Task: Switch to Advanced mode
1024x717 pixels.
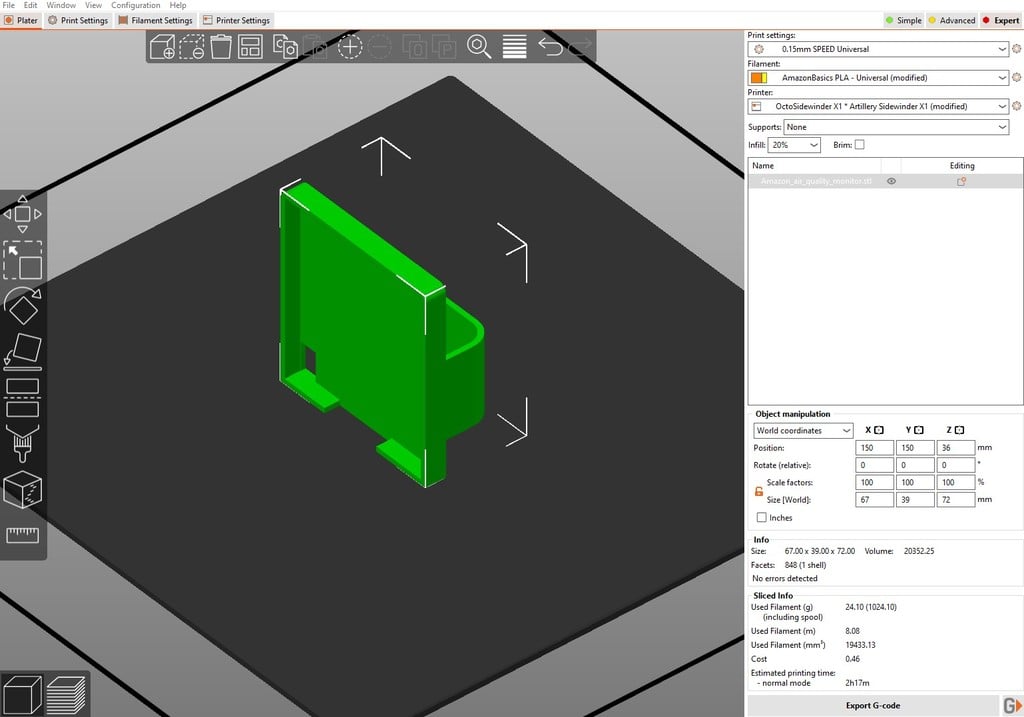Action: click(x=951, y=20)
